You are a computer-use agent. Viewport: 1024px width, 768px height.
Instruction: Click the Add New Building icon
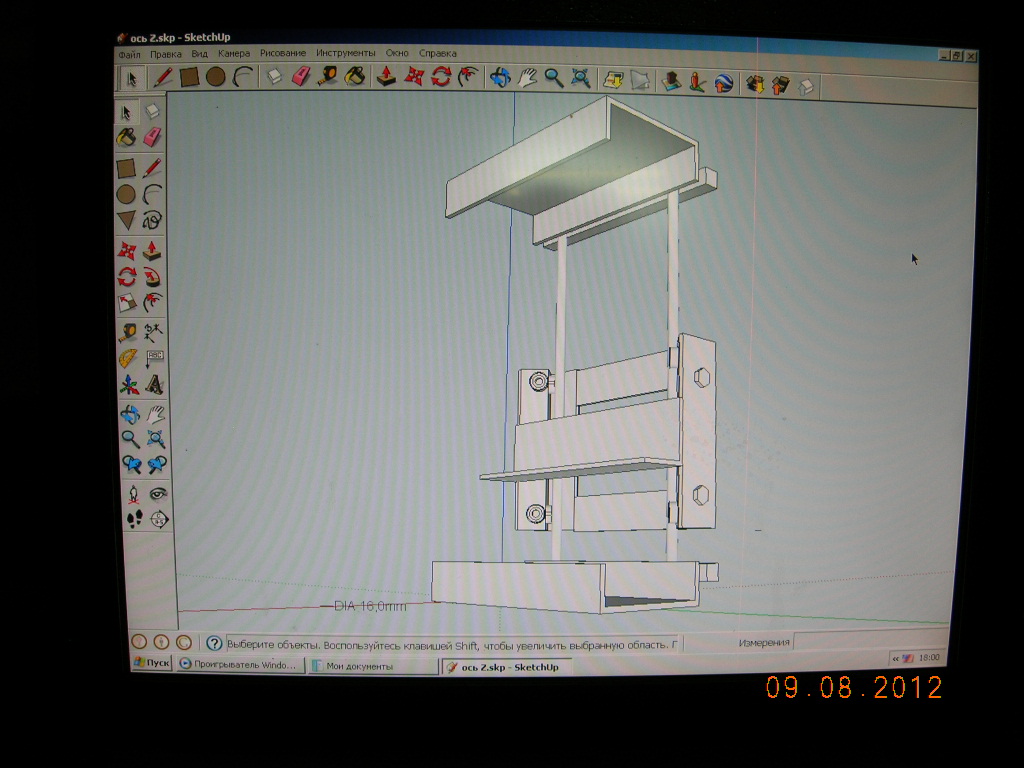(671, 82)
